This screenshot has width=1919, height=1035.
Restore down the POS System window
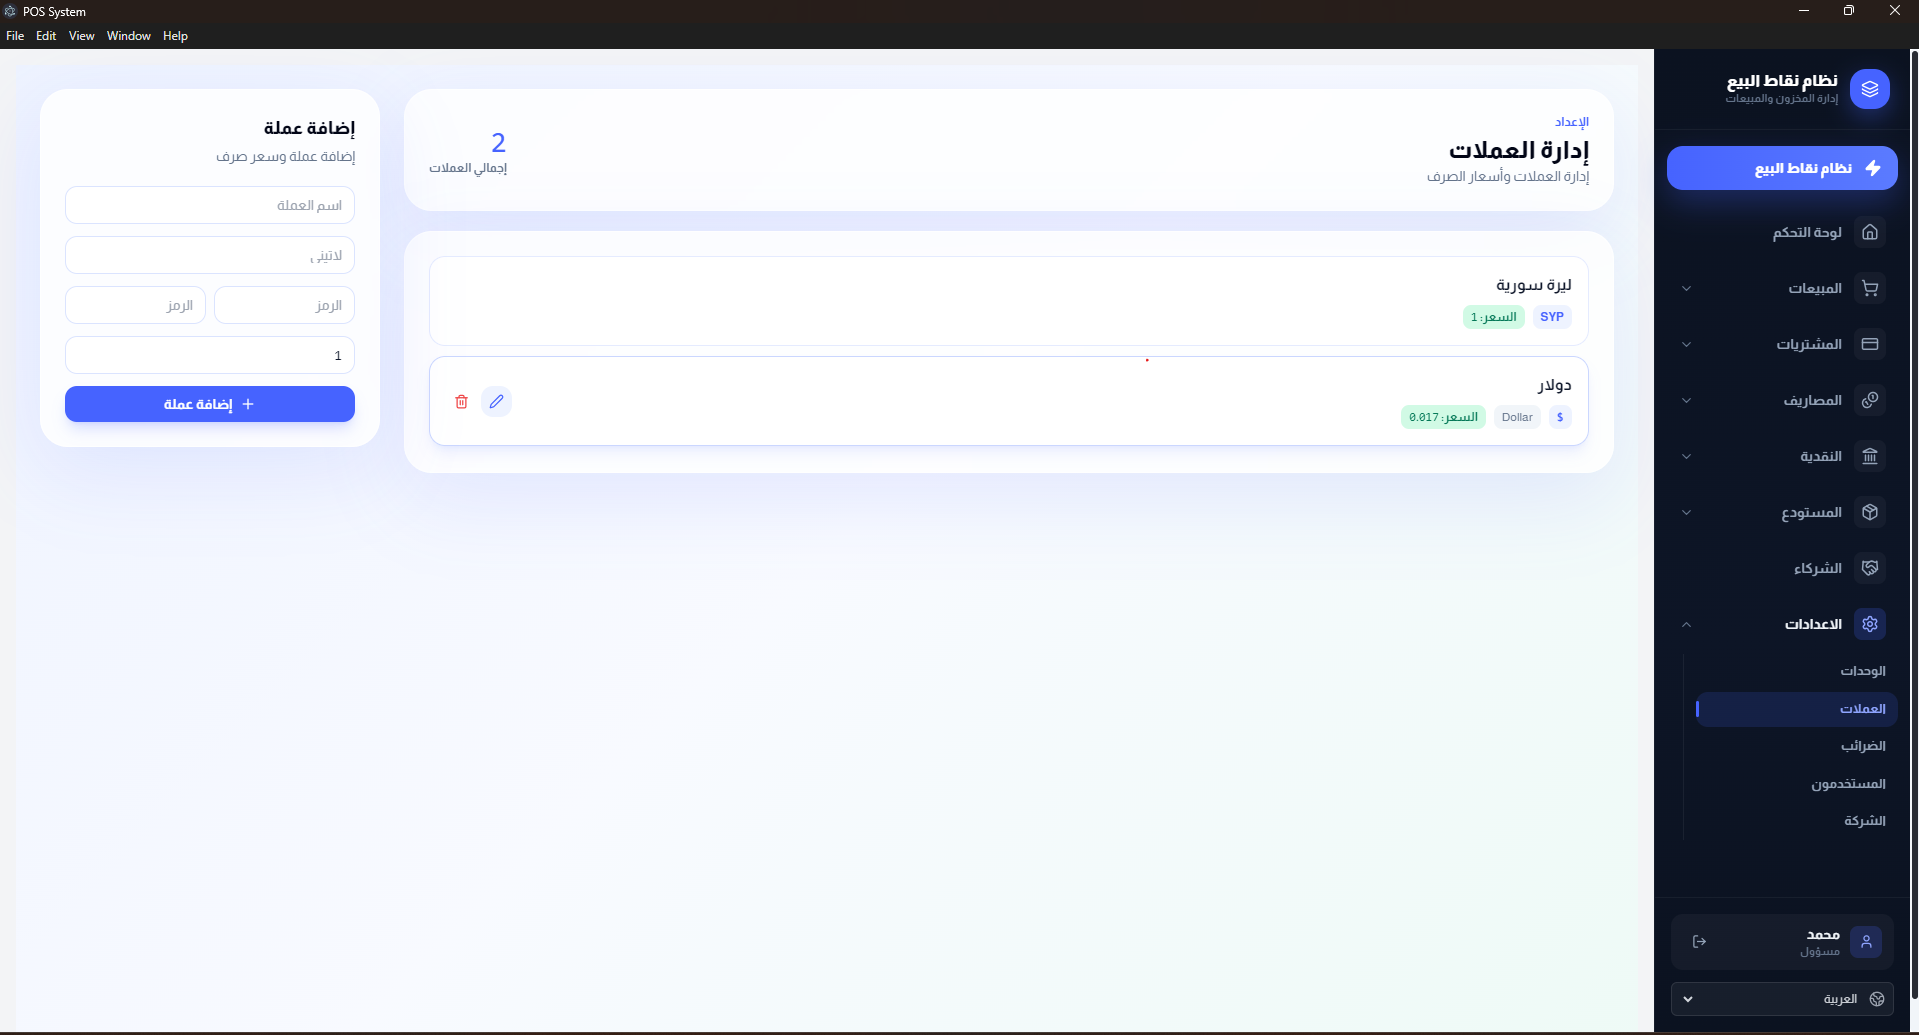(x=1849, y=11)
